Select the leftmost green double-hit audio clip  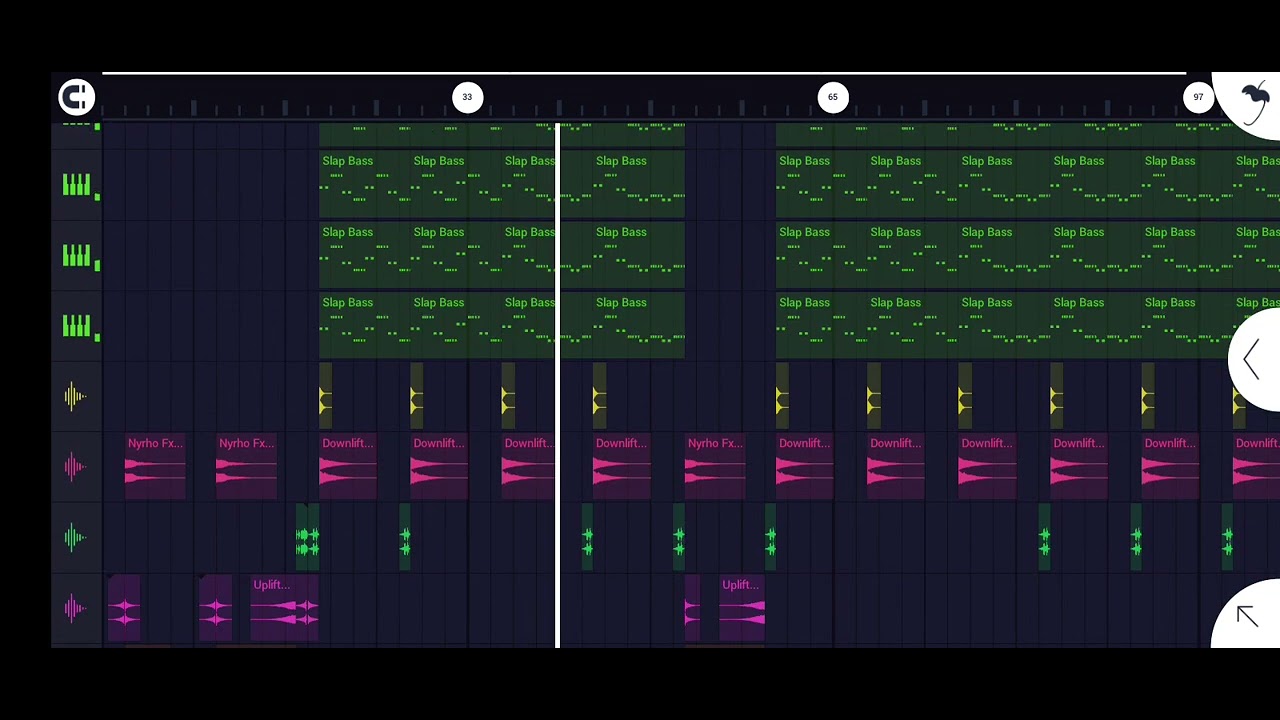(x=307, y=538)
